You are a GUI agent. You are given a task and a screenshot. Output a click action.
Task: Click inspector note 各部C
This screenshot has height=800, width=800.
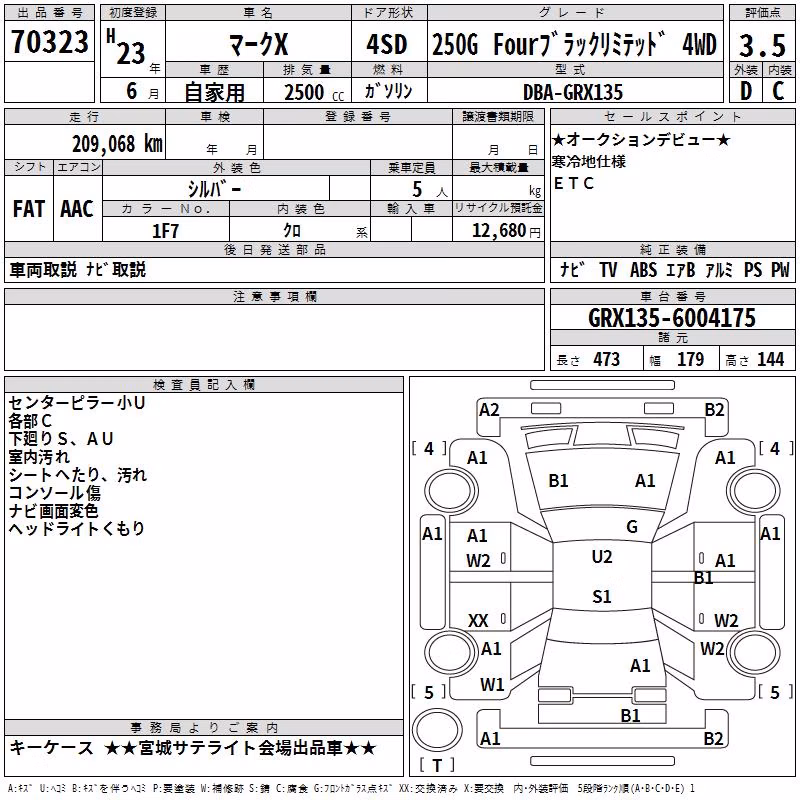(x=30, y=421)
